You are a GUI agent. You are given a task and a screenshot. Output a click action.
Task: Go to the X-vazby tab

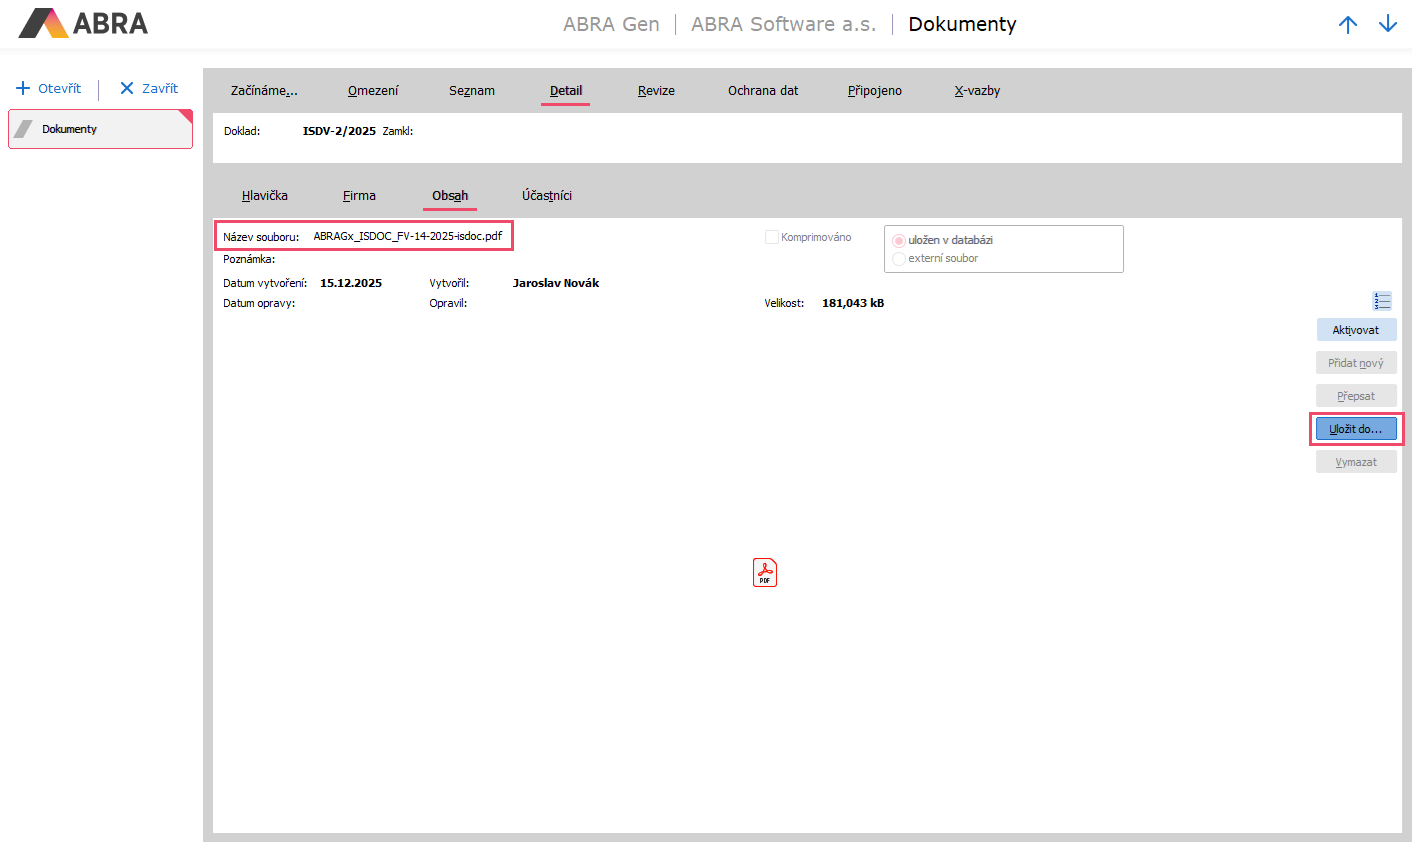[x=977, y=91]
